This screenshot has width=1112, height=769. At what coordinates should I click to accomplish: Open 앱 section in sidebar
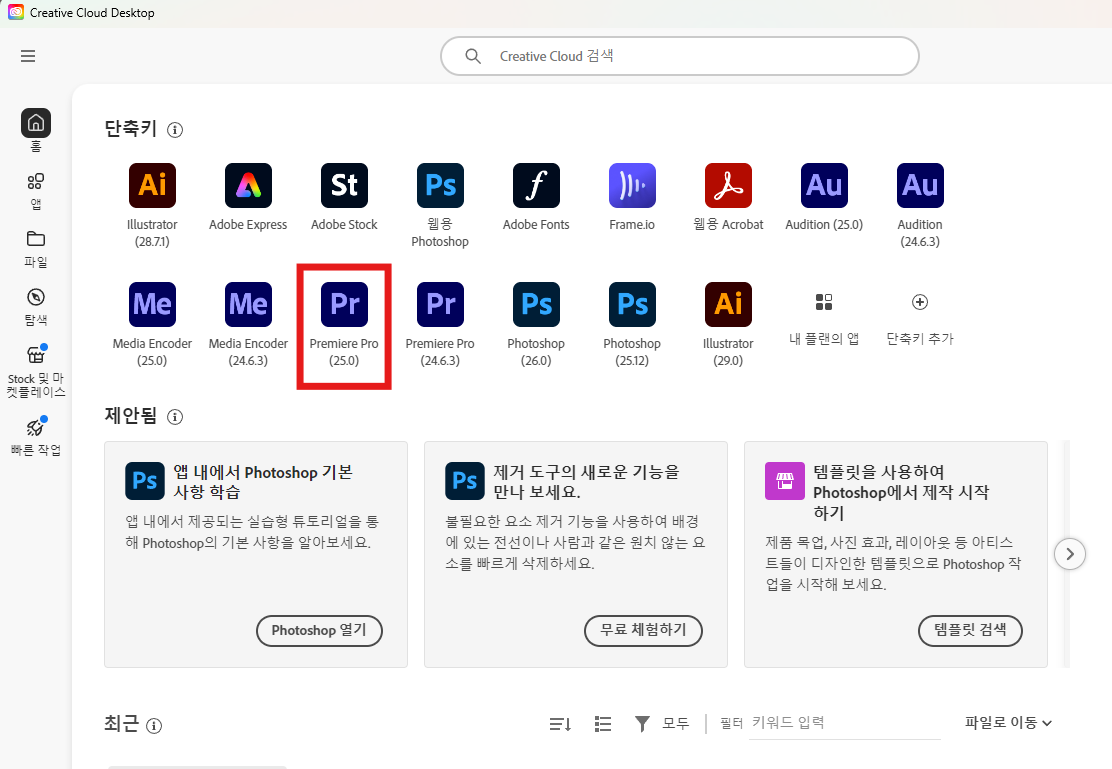[x=35, y=191]
